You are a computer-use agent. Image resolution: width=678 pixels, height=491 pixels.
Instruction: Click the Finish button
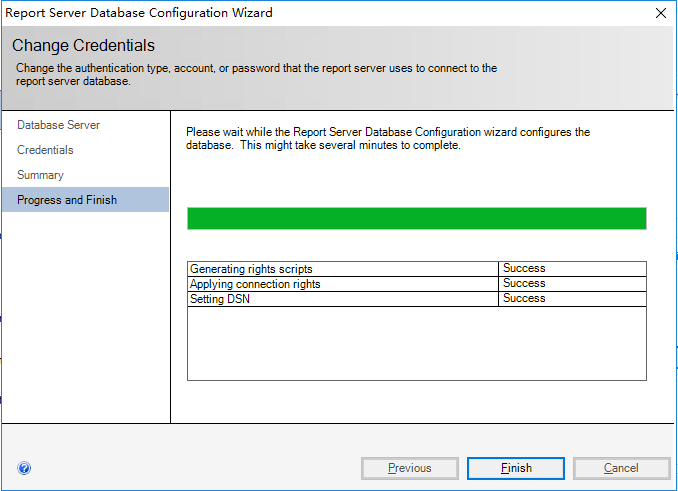(x=516, y=468)
